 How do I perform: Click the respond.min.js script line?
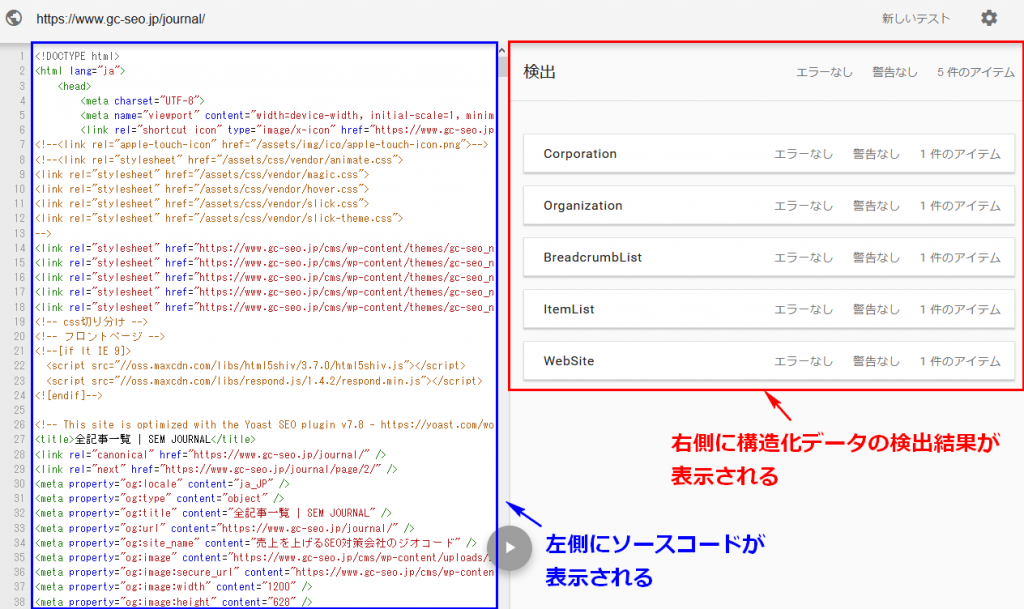tap(264, 381)
